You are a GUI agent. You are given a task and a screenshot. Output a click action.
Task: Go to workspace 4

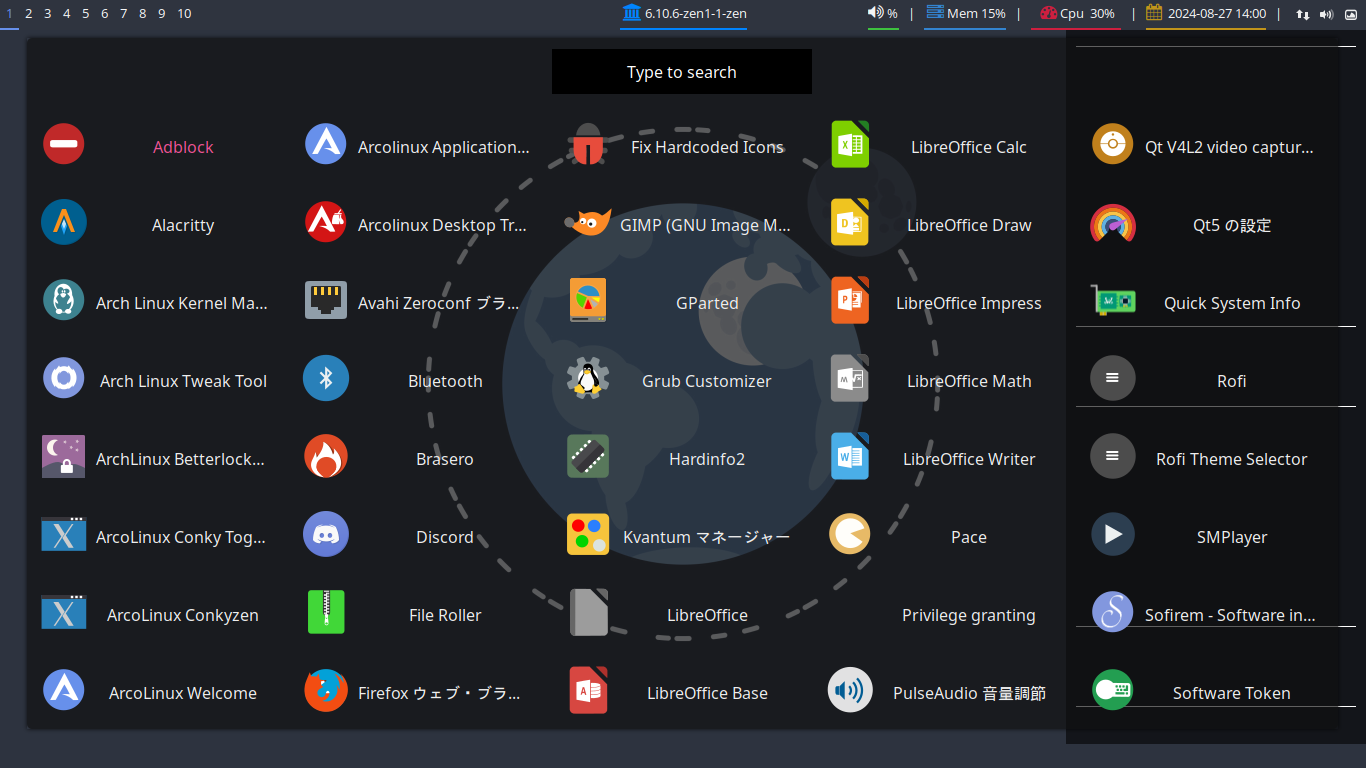pyautogui.click(x=66, y=14)
